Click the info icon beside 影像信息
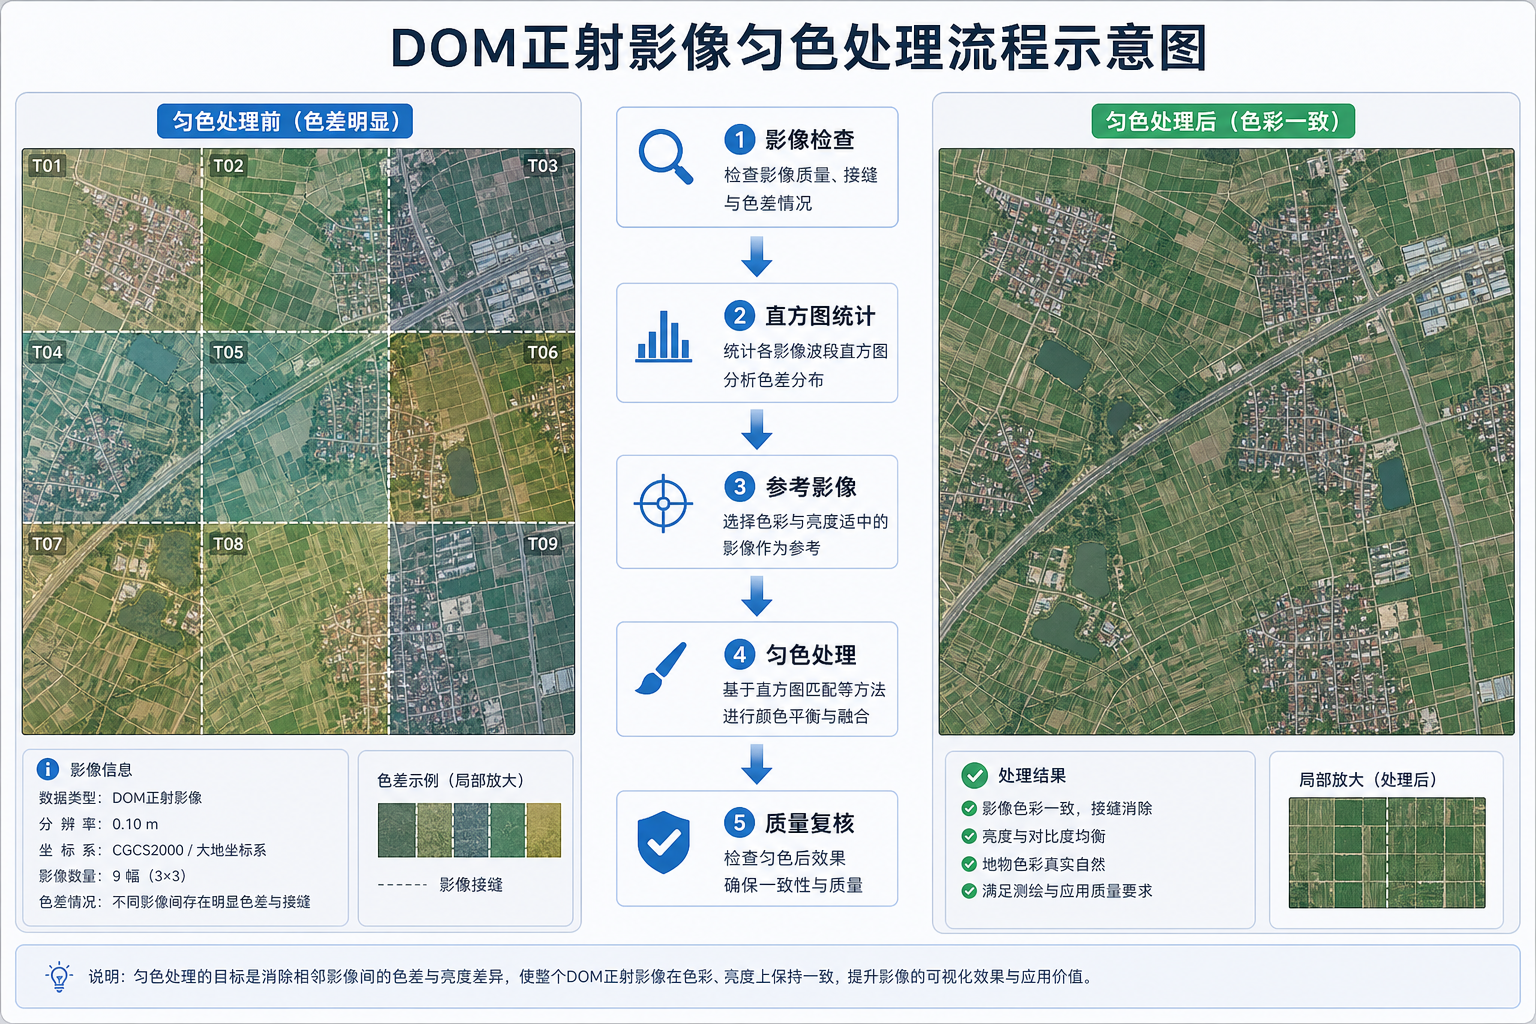Image resolution: width=1536 pixels, height=1024 pixels. (48, 769)
